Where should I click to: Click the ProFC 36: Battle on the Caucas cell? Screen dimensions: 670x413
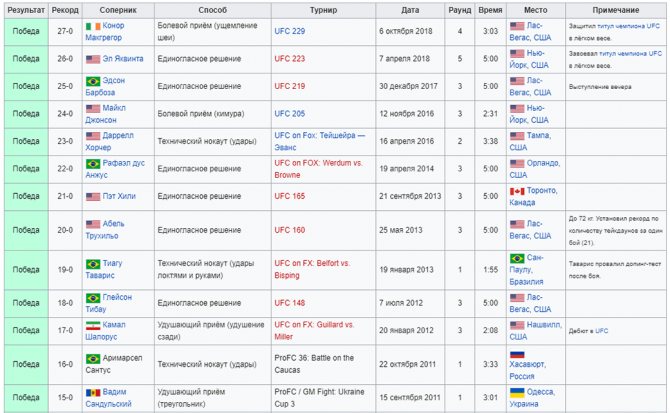point(323,364)
